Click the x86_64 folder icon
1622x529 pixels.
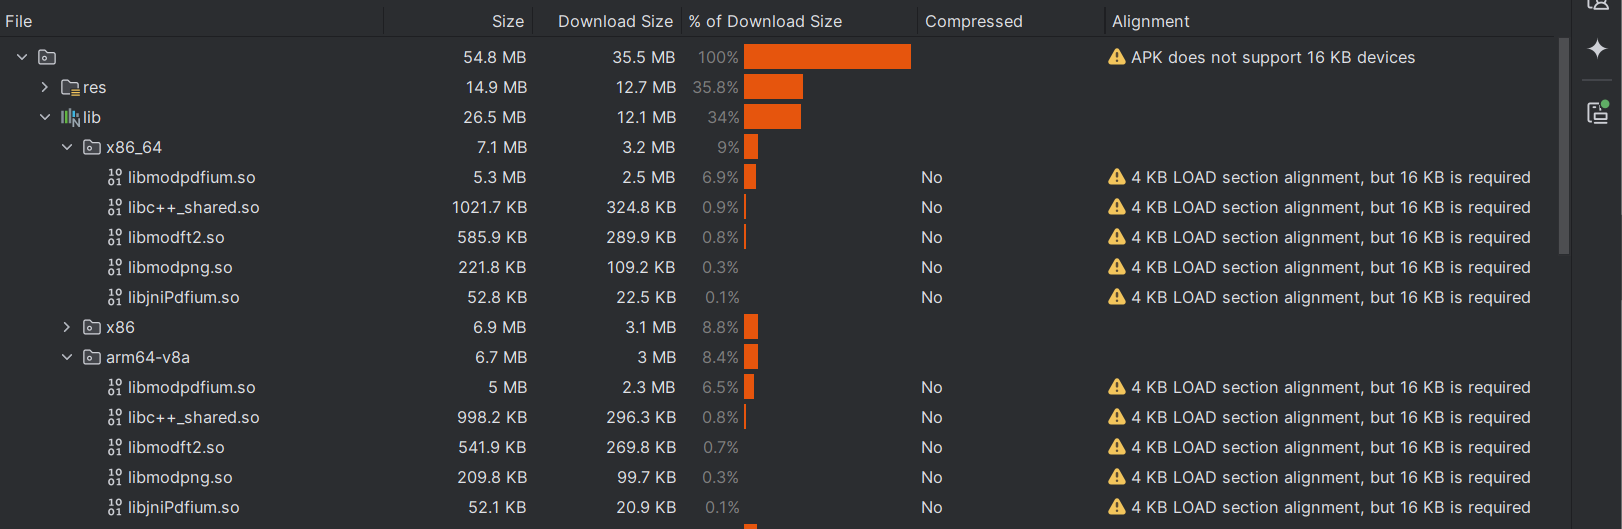pyautogui.click(x=92, y=147)
